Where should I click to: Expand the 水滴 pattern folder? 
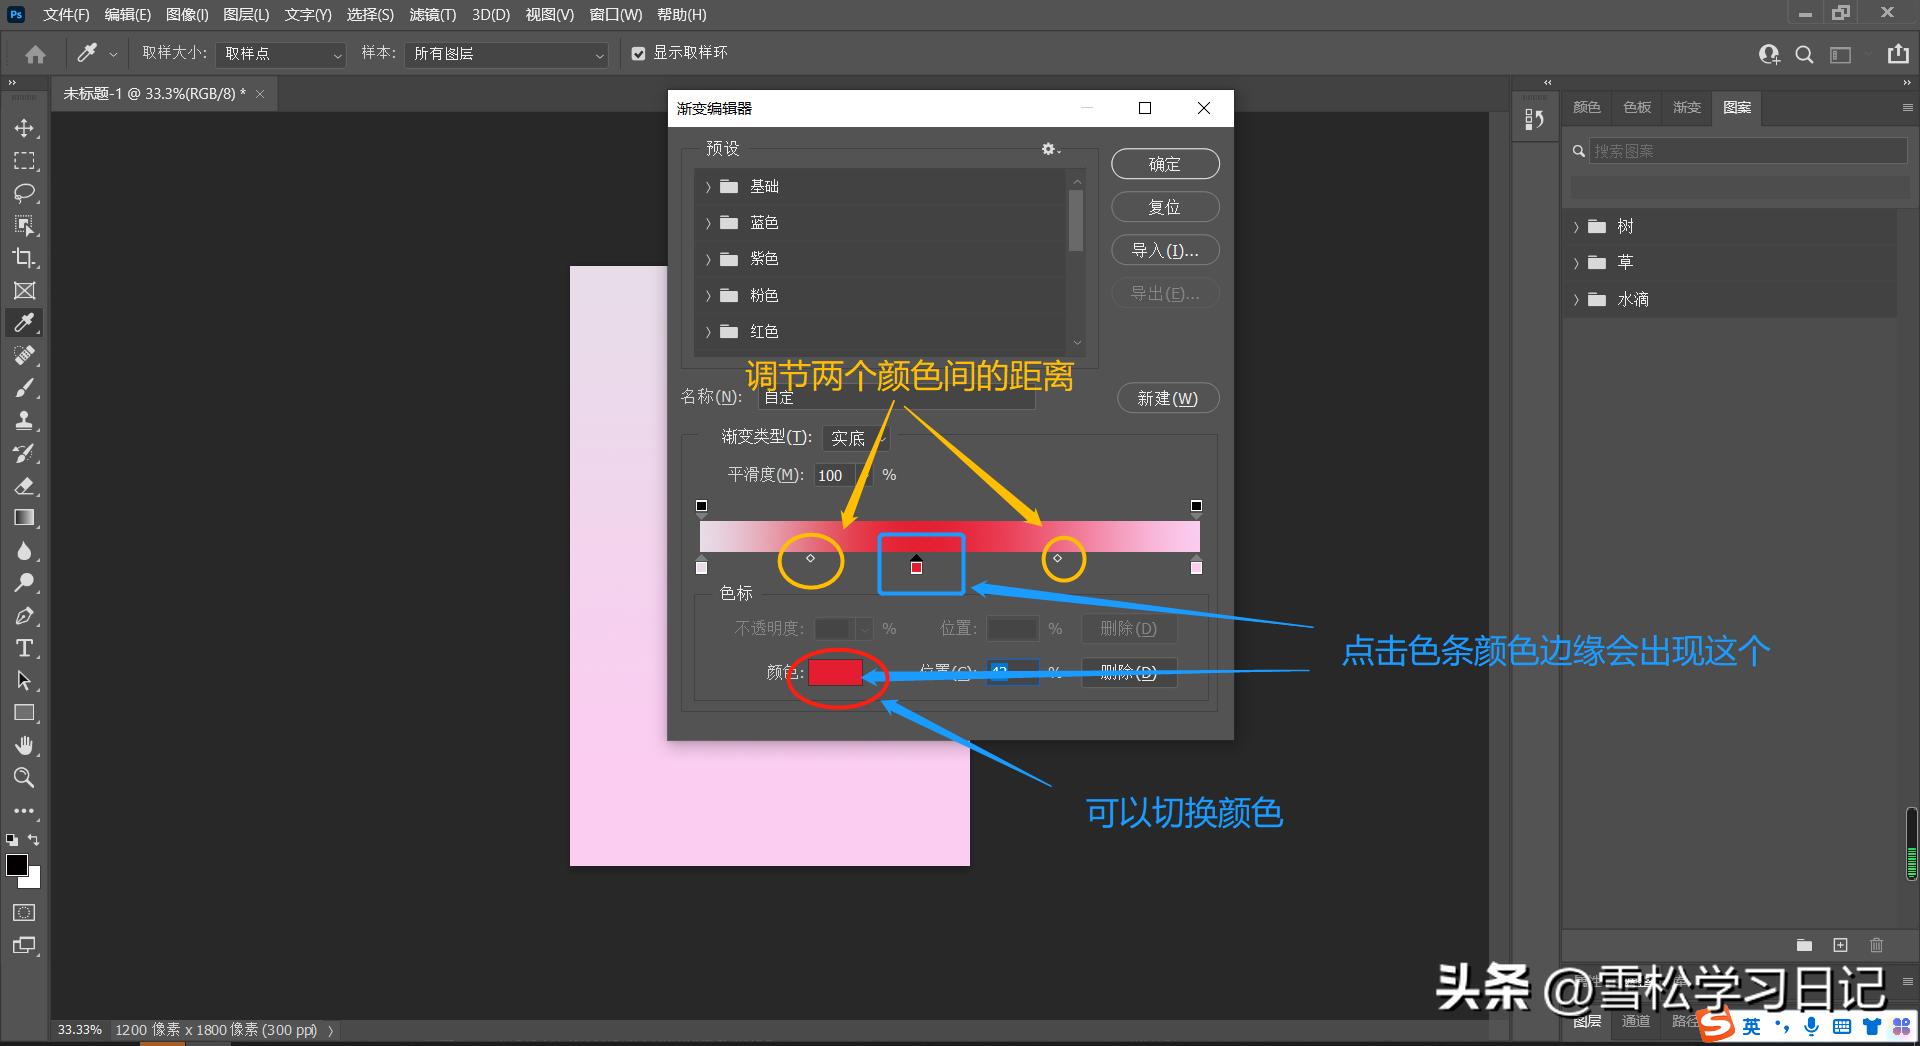(x=1578, y=299)
